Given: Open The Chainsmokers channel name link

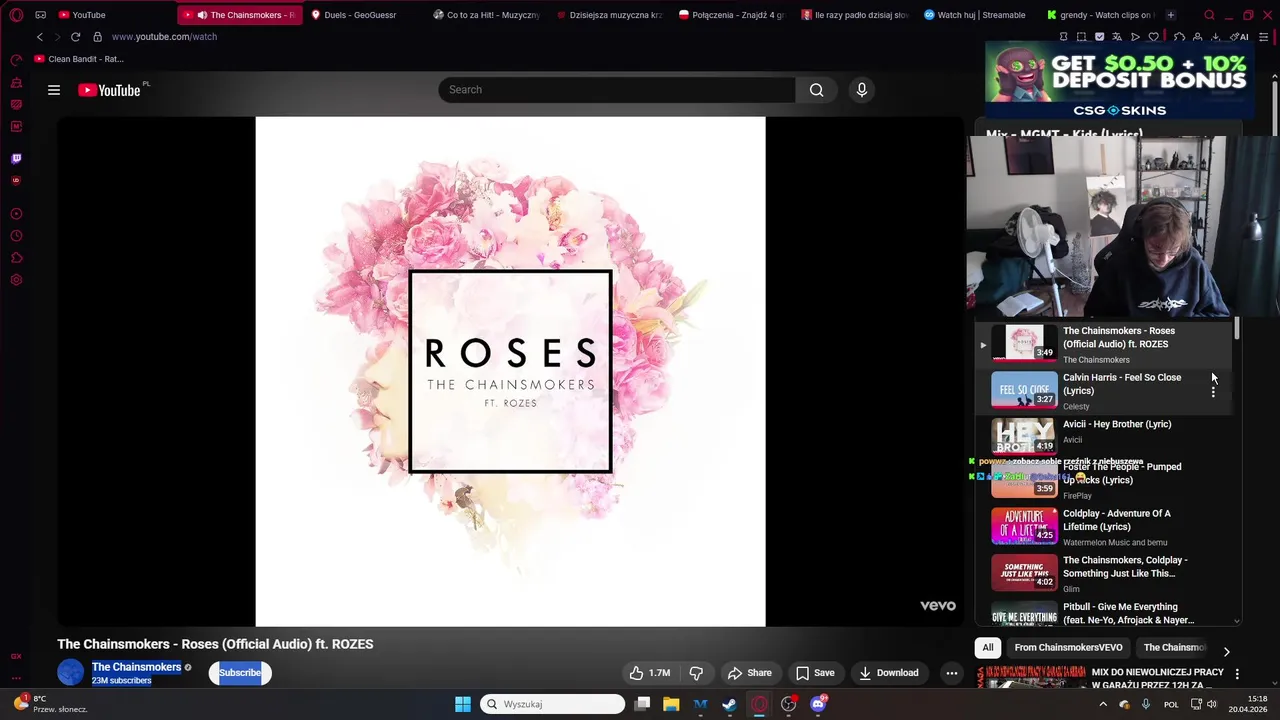Looking at the screenshot, I should [x=136, y=667].
